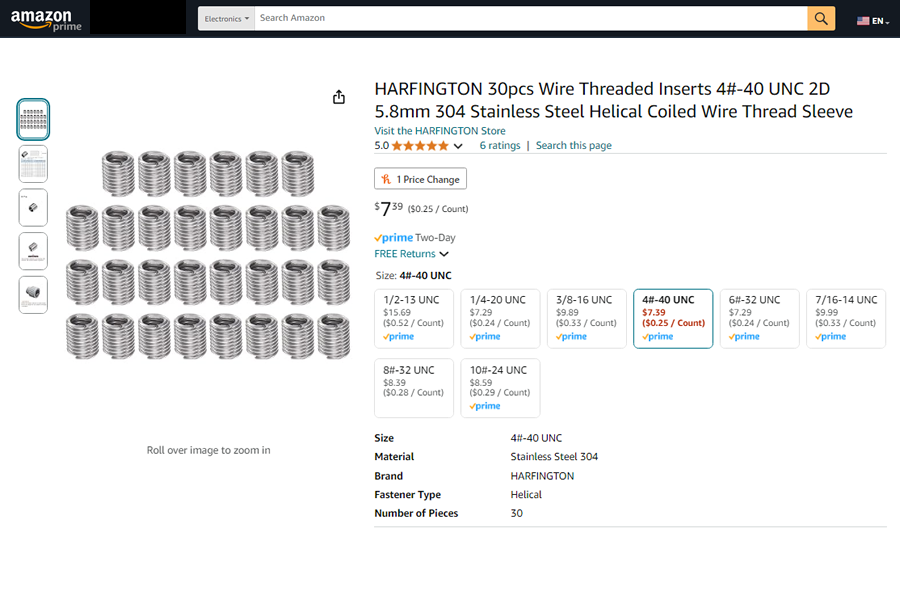900x600 pixels.
Task: Select the fifth product thumbnail
Action: [x=33, y=295]
